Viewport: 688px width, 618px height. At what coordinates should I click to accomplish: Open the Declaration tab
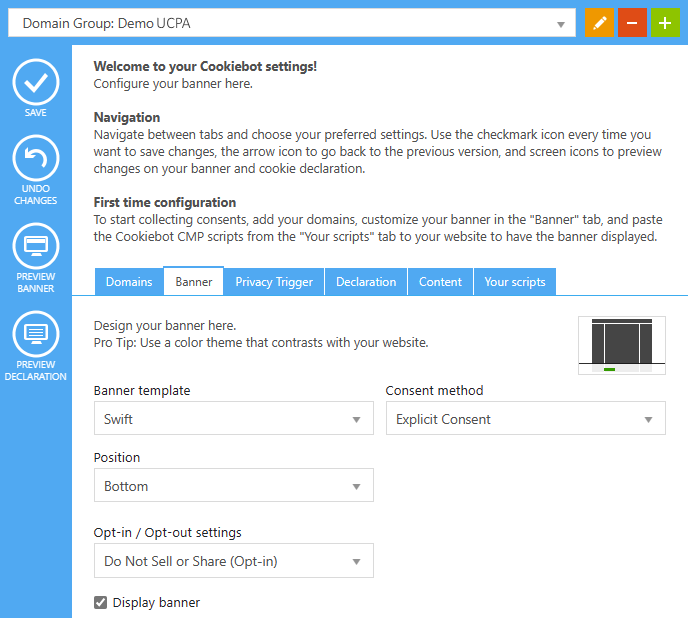tap(366, 282)
